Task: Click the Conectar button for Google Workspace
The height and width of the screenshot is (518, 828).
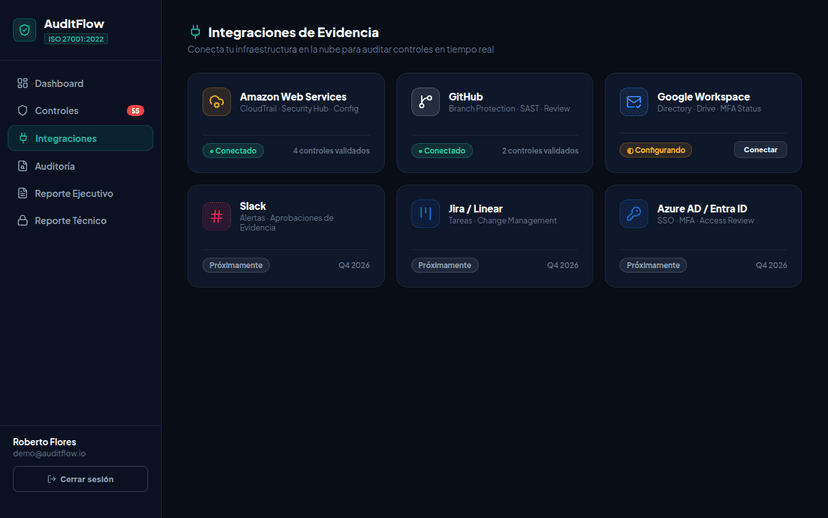Action: pos(760,150)
